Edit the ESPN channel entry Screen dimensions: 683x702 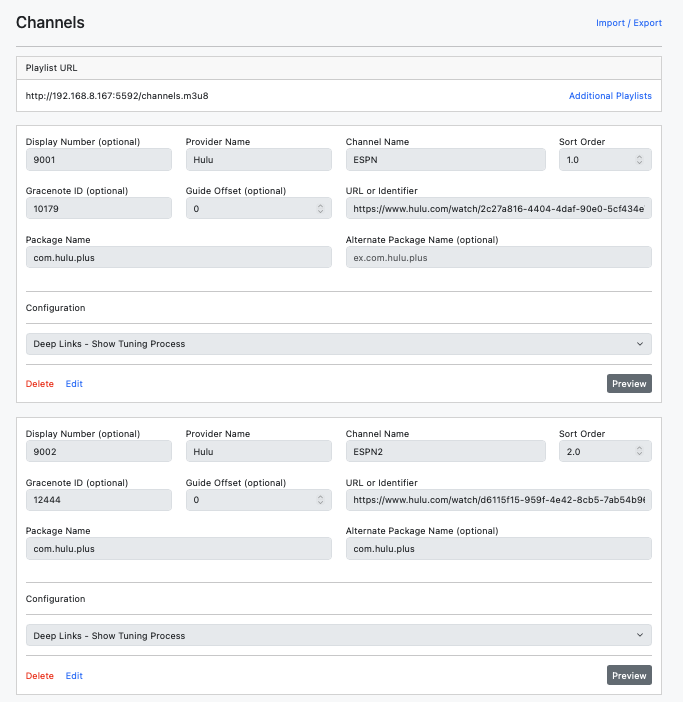(74, 384)
